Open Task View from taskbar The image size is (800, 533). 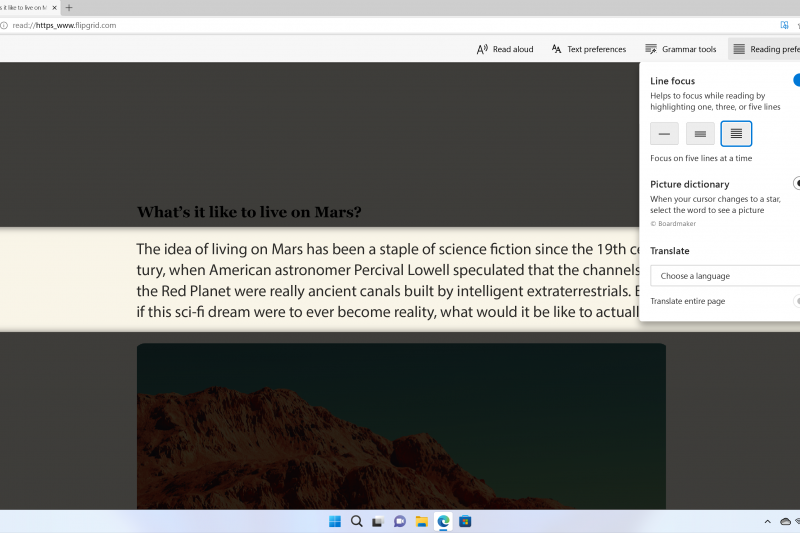tap(378, 521)
